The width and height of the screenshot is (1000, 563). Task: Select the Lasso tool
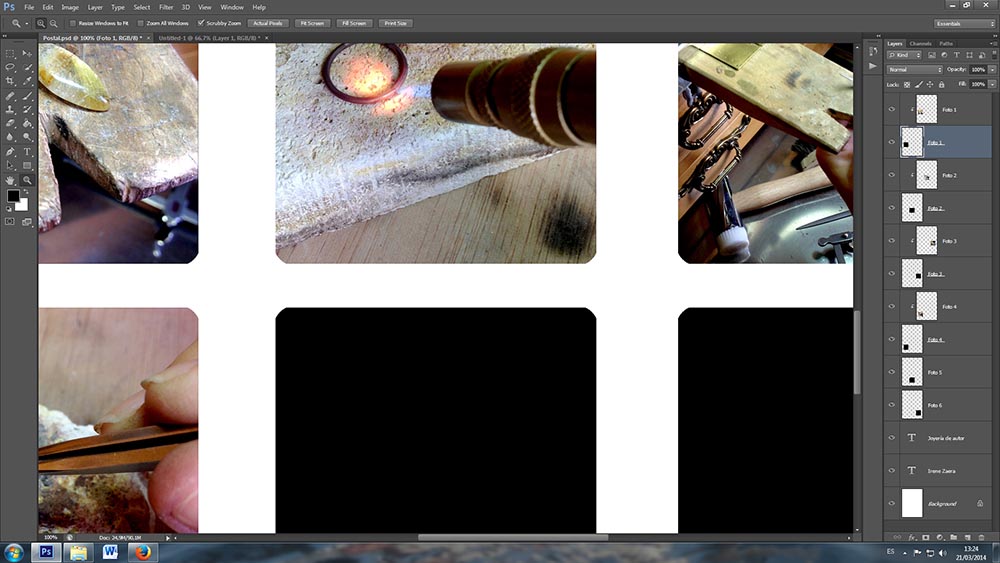click(10, 66)
